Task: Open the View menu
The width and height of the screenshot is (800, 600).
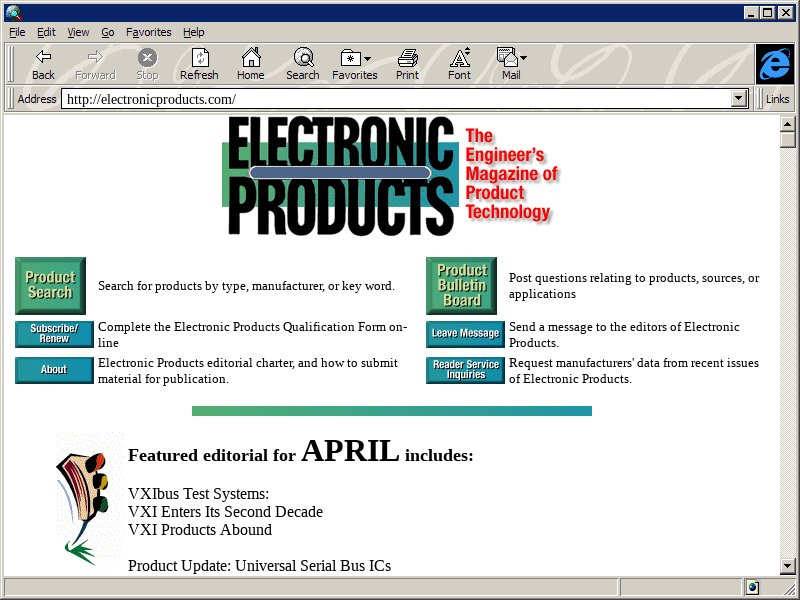Action: [x=78, y=32]
